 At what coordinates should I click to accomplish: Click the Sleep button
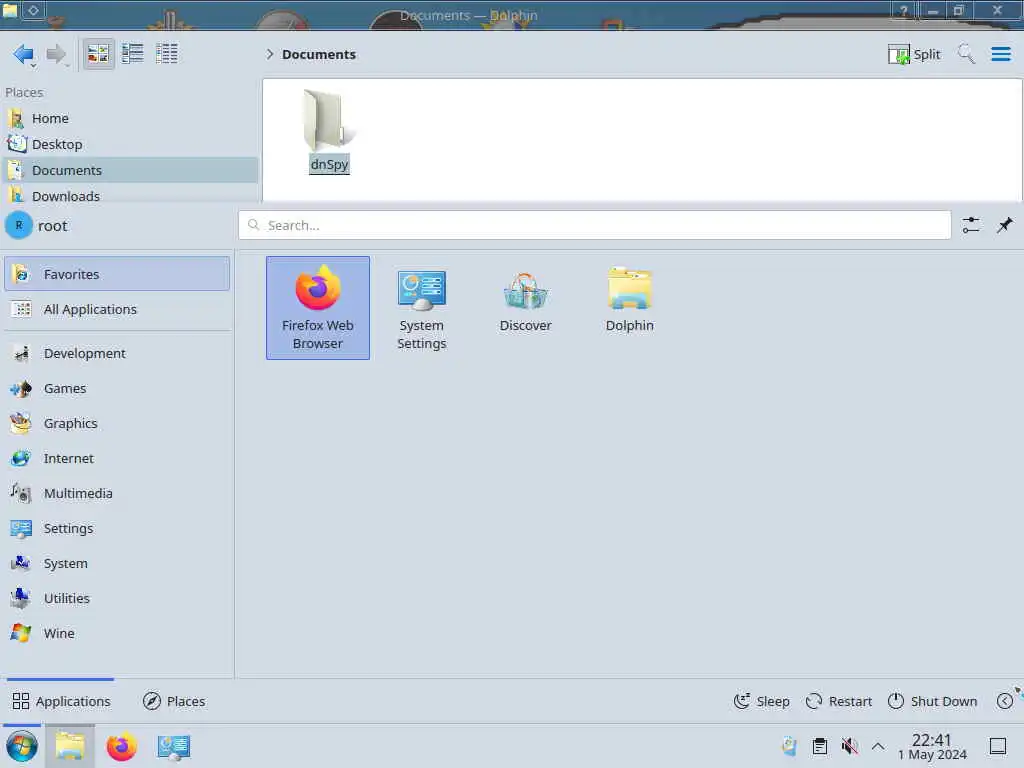(x=761, y=701)
